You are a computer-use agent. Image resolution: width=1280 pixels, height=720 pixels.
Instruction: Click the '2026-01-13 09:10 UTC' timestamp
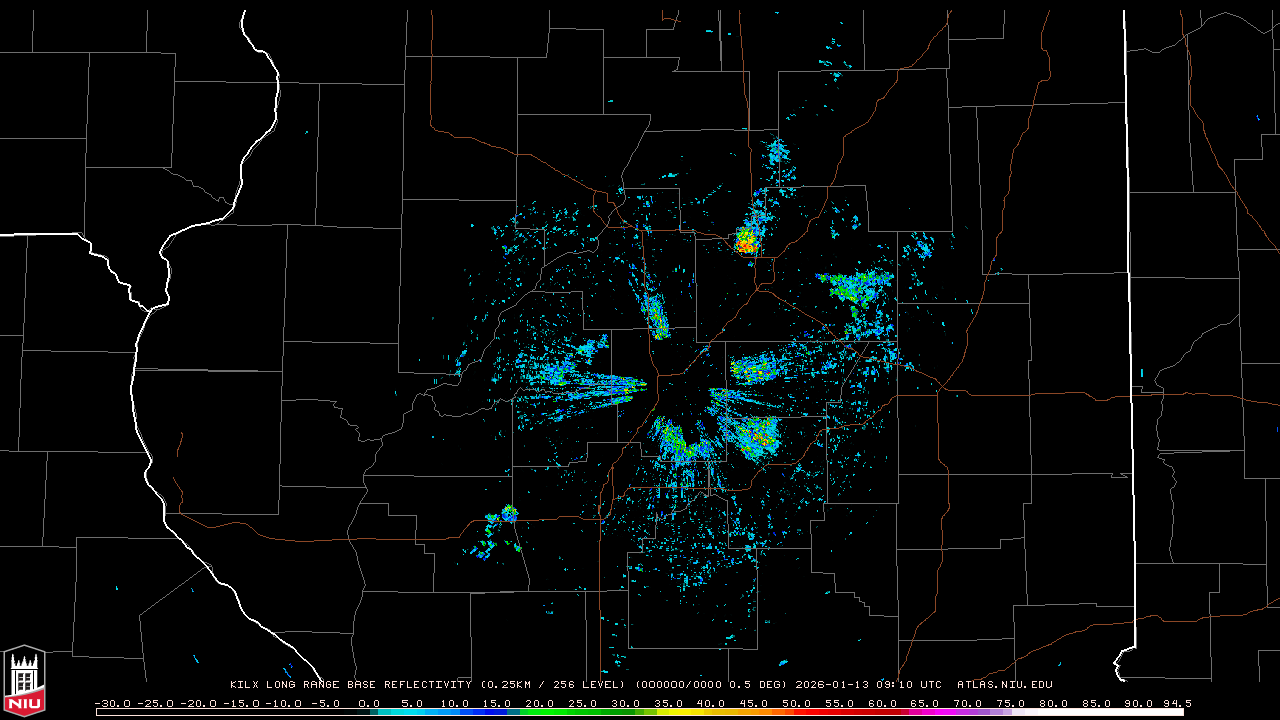pyautogui.click(x=868, y=685)
